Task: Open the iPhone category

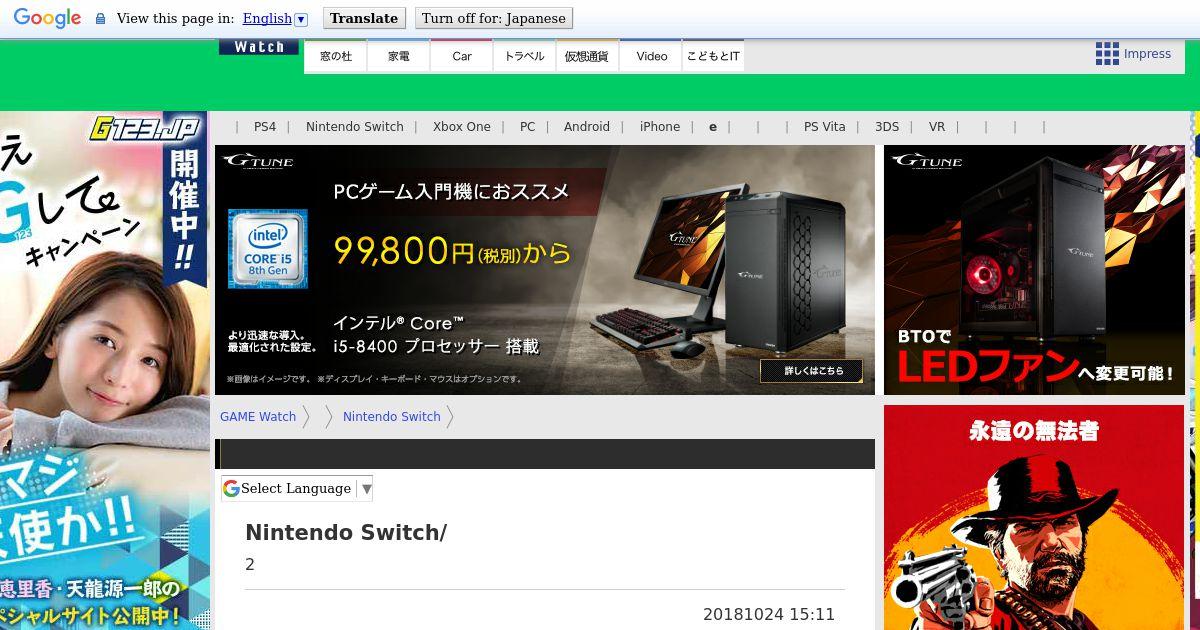Action: (660, 127)
